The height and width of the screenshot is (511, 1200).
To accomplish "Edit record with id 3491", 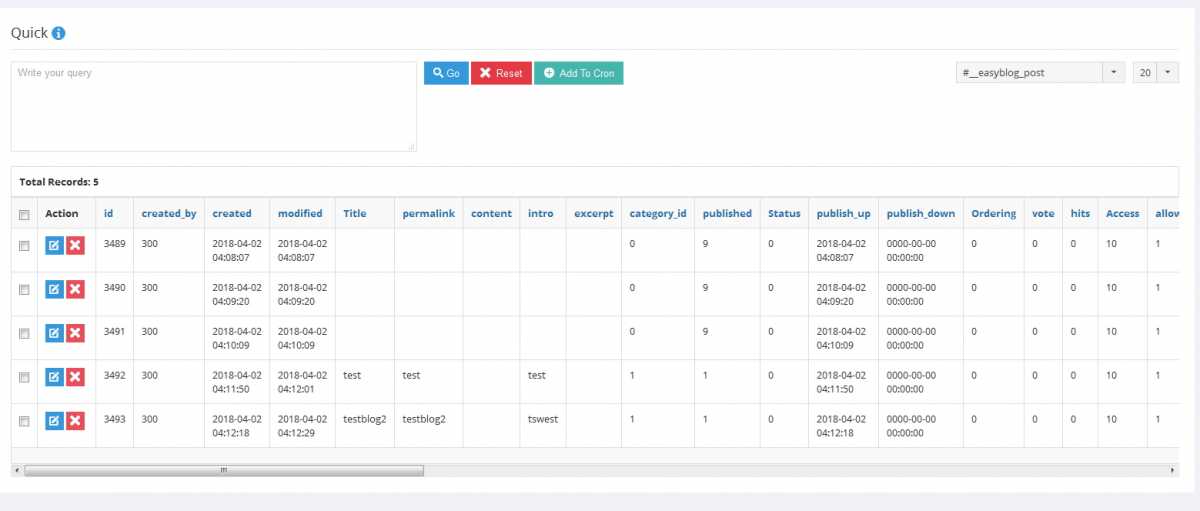I will [54, 333].
